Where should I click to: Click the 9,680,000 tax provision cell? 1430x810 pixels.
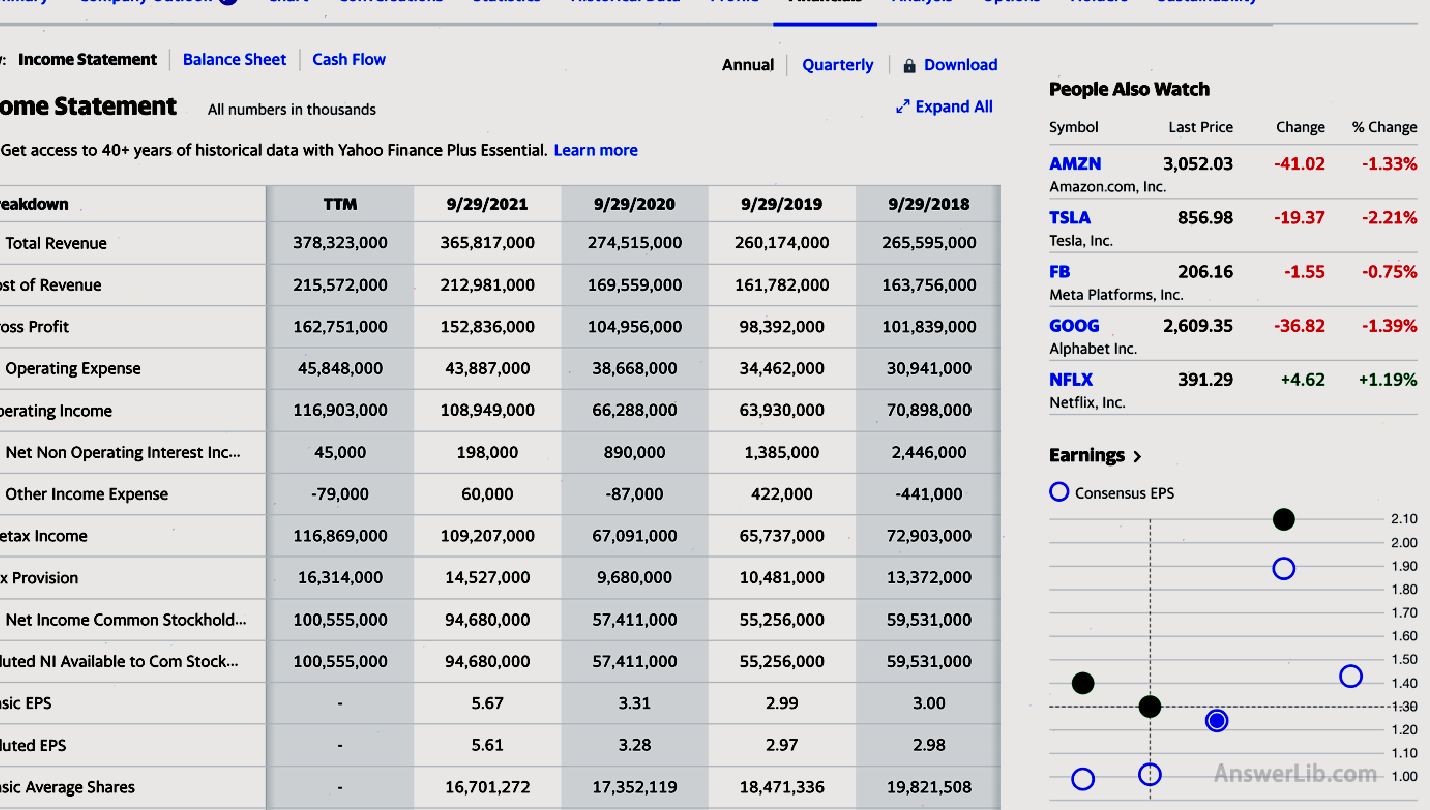click(x=634, y=578)
